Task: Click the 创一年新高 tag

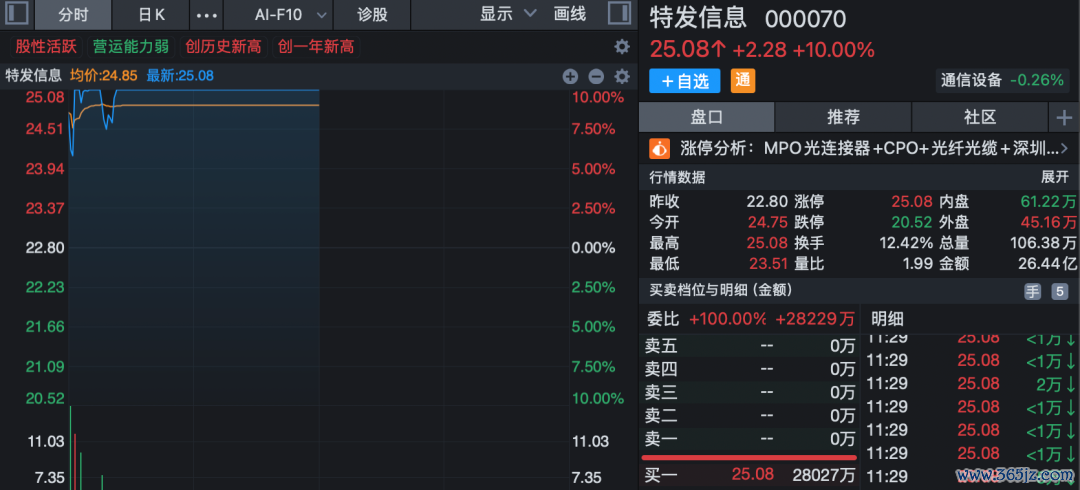Action: [315, 47]
